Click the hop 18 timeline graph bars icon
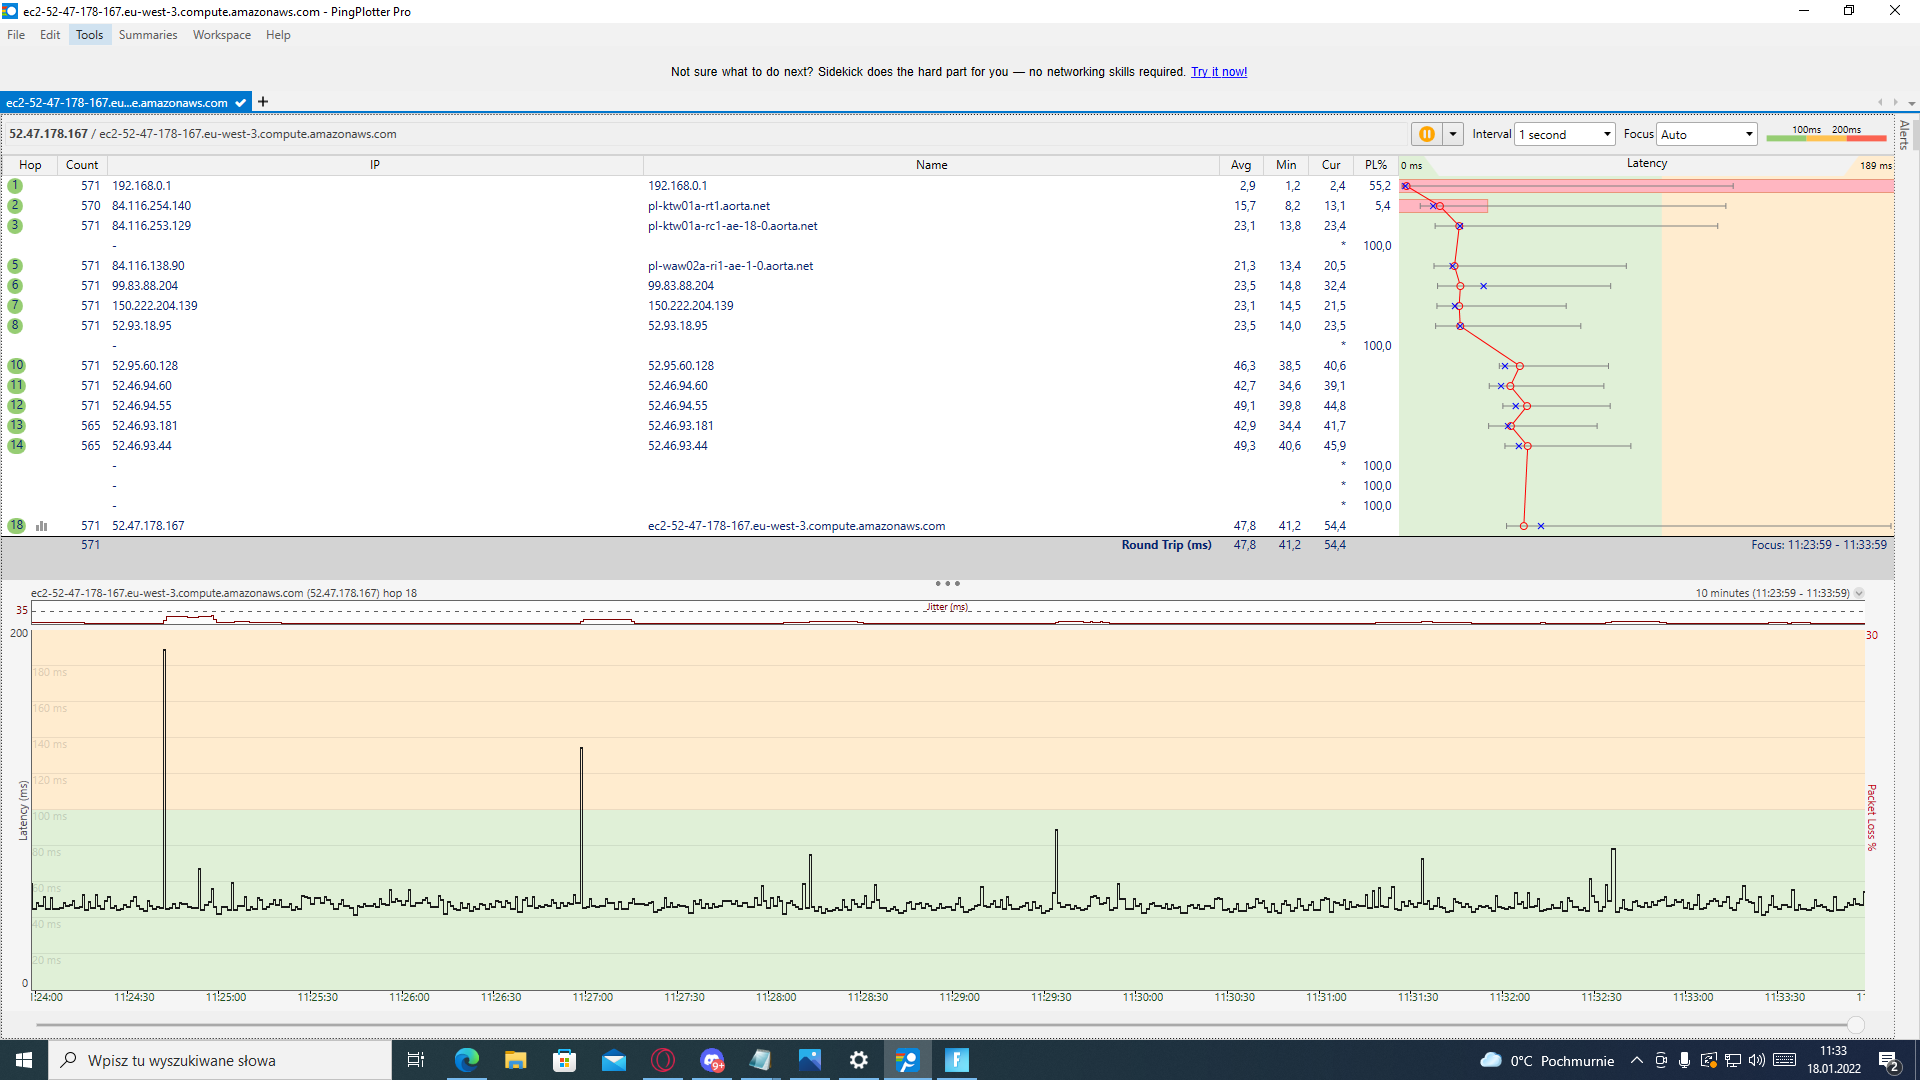The image size is (1920, 1080). click(42, 526)
